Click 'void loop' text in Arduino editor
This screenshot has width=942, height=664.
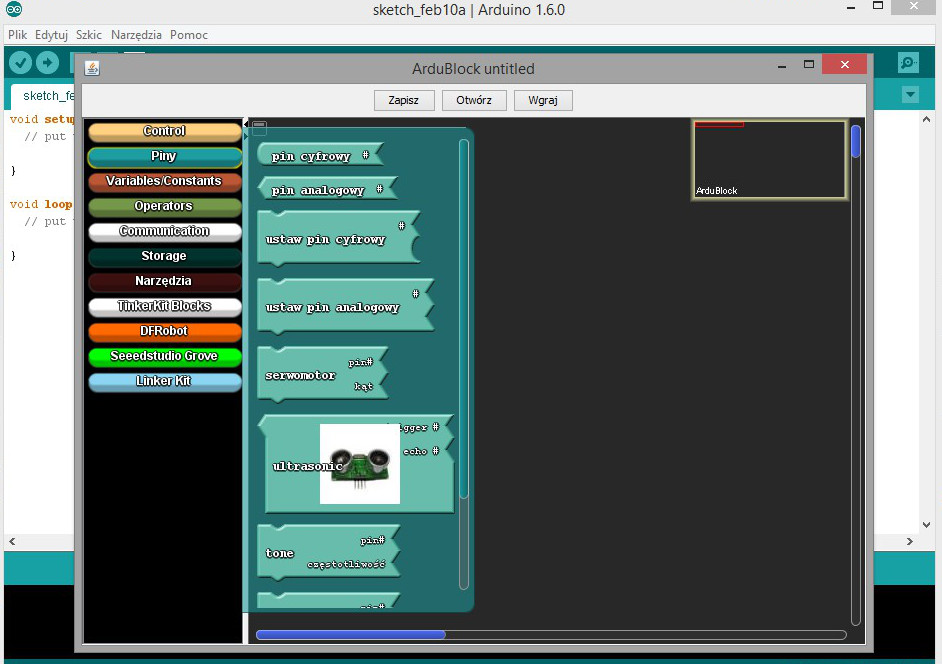point(41,204)
